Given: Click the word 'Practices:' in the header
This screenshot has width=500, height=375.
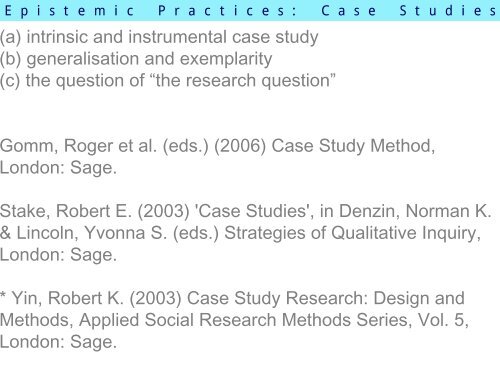Looking at the screenshot, I should pos(227,11).
